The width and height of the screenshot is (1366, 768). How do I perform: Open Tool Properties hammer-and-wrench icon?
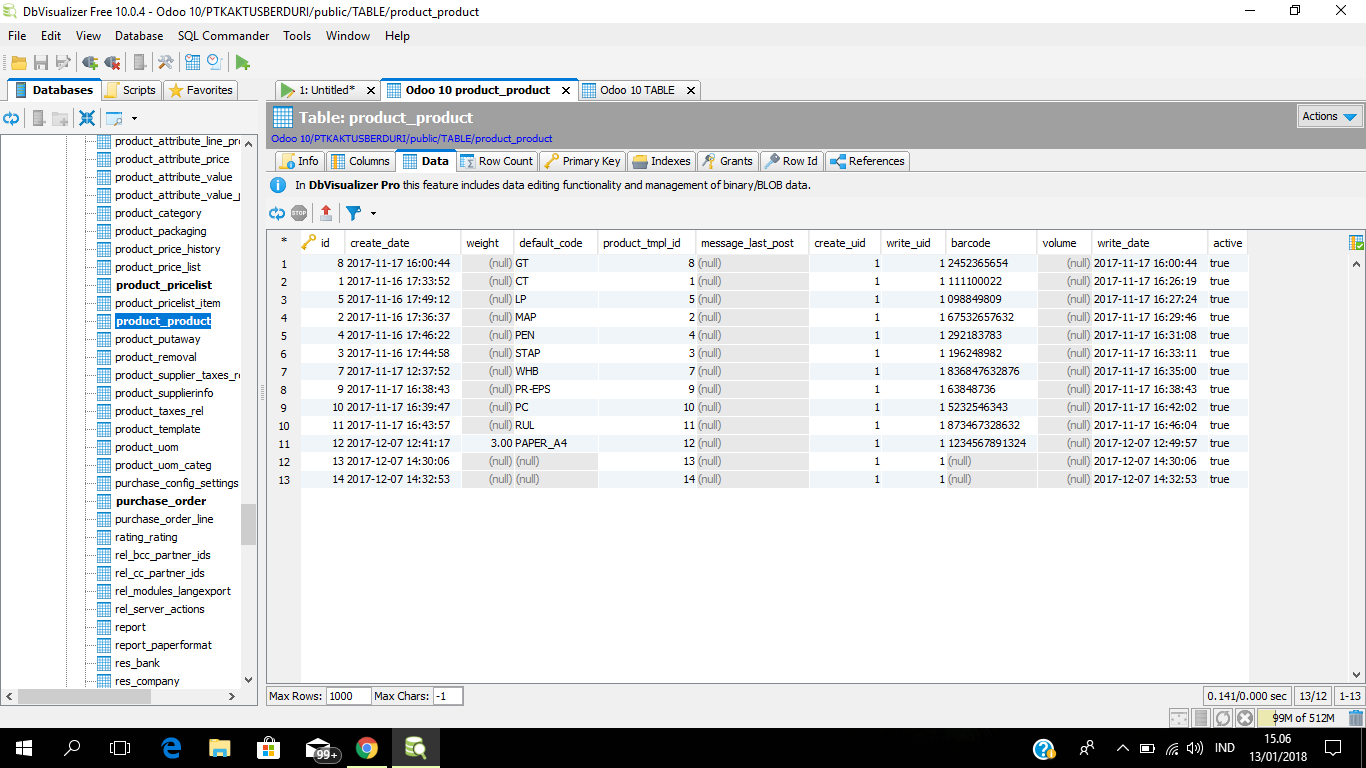tap(166, 62)
